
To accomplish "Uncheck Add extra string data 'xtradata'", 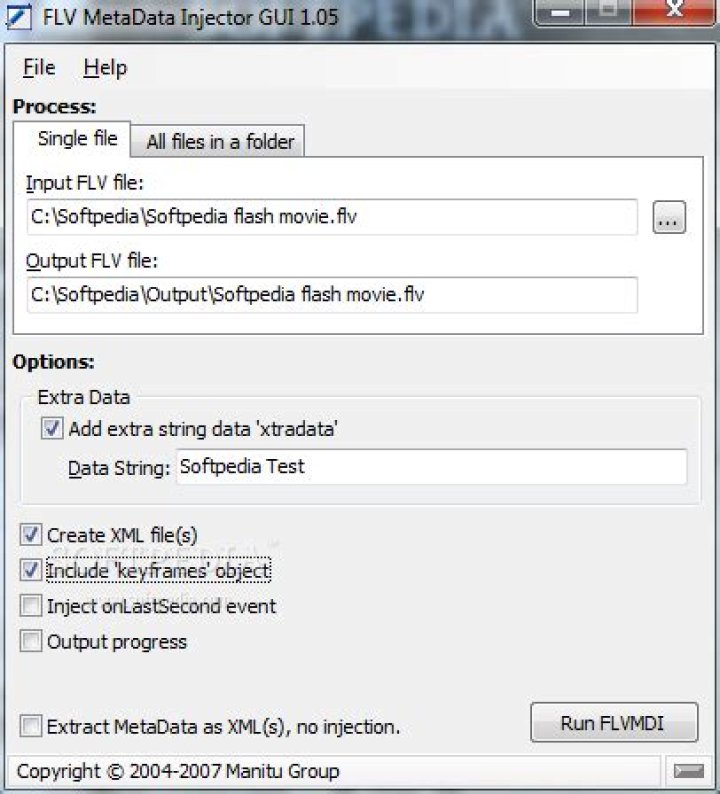I will coord(52,428).
